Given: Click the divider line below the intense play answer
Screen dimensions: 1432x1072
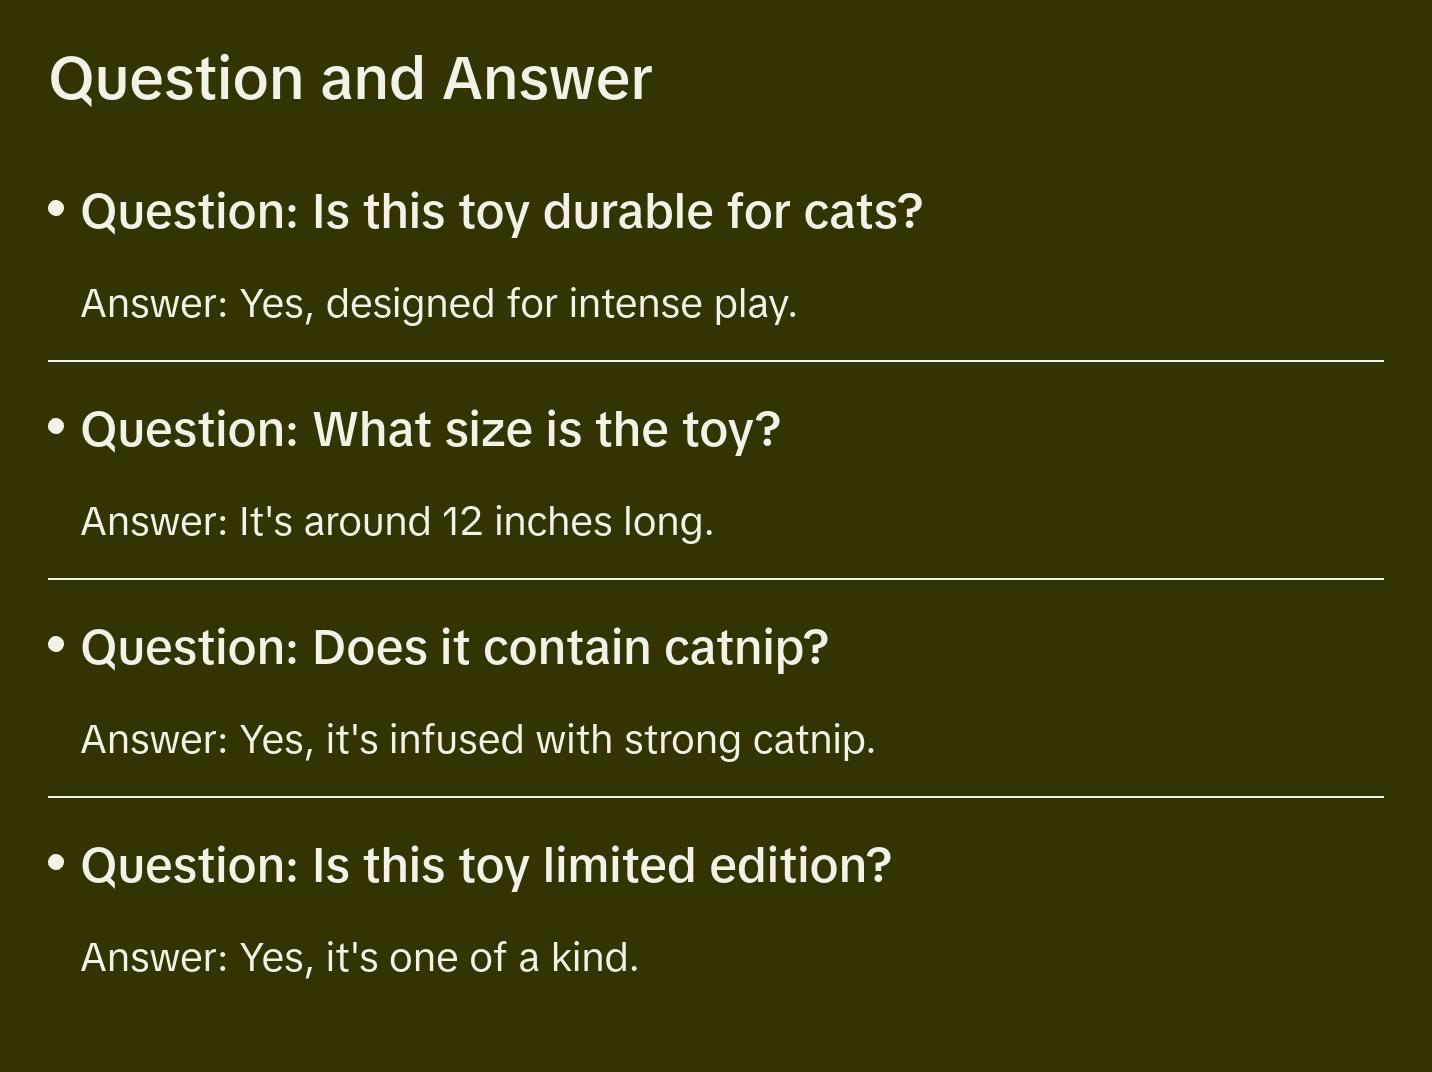Looking at the screenshot, I should (716, 361).
